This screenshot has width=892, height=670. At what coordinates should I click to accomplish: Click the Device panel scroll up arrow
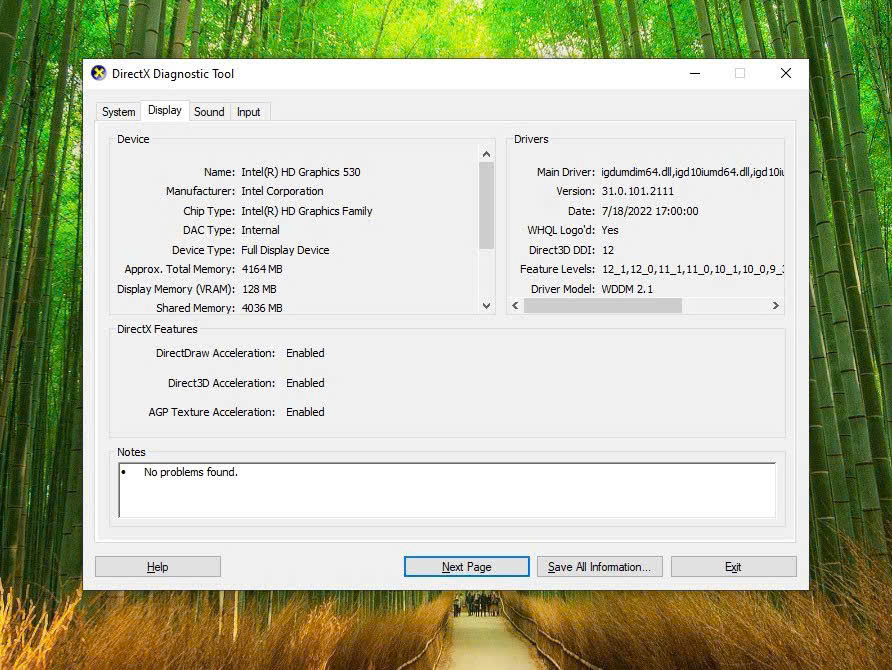click(487, 155)
